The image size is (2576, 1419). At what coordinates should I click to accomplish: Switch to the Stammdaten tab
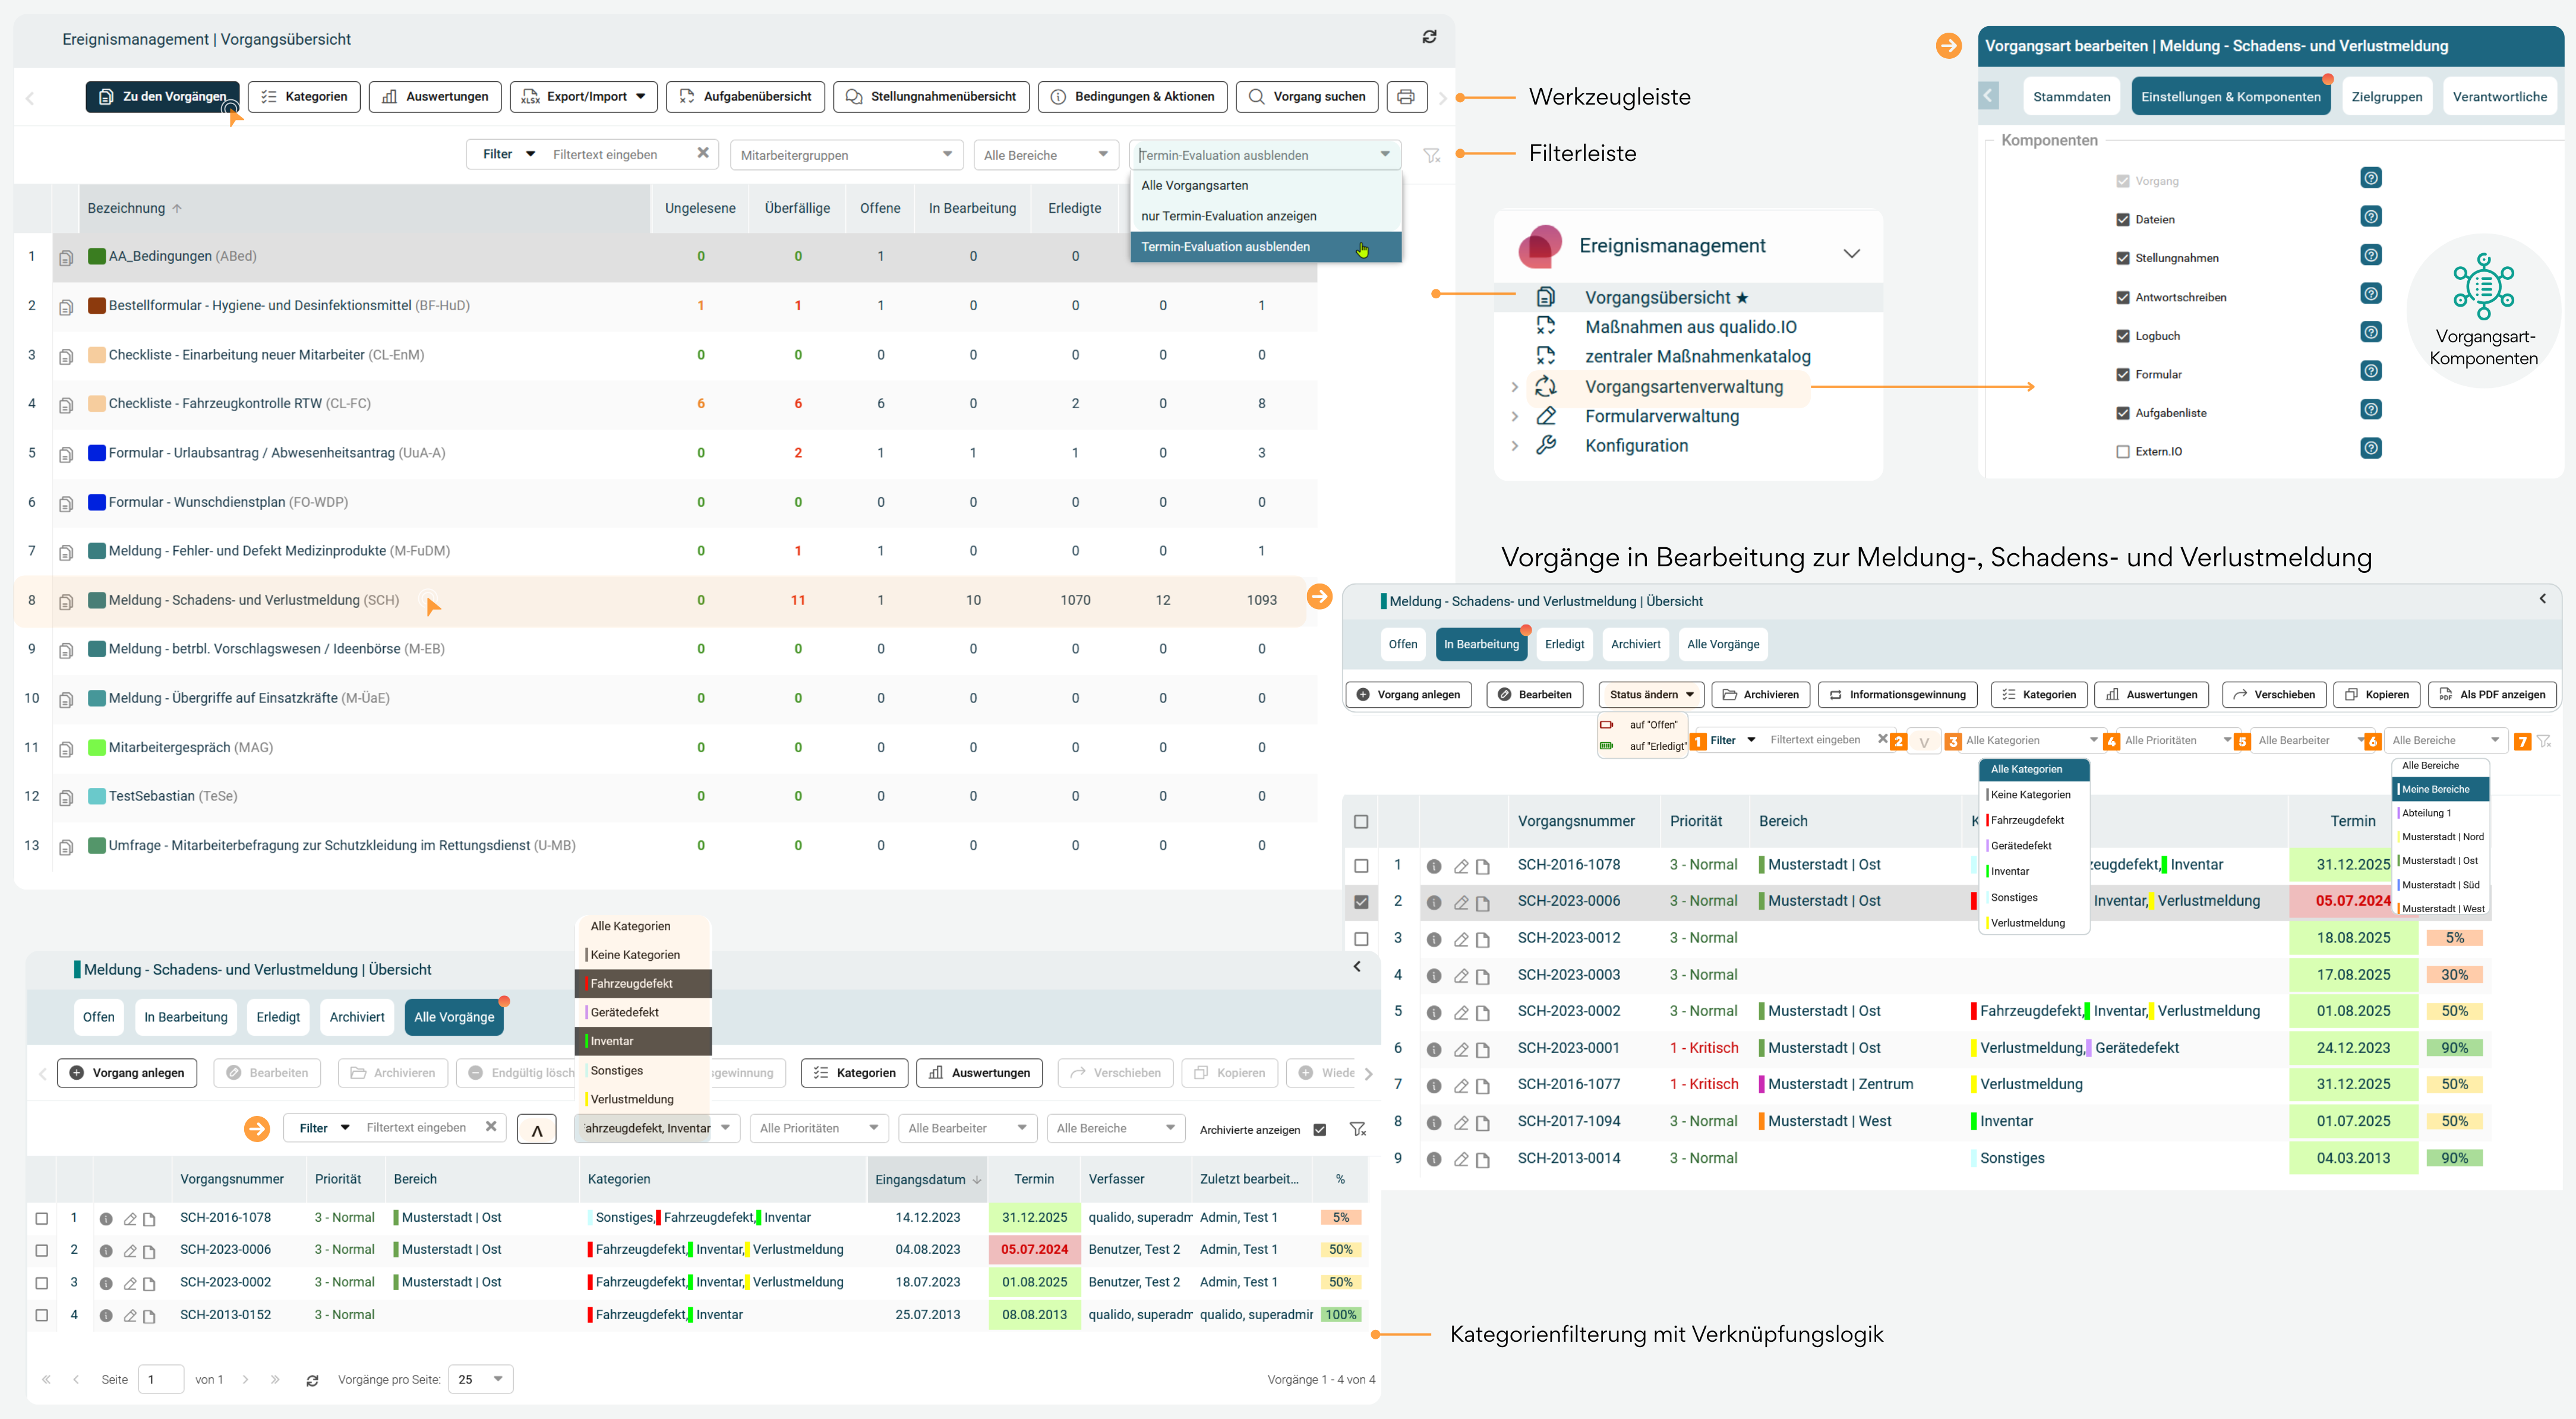click(x=2071, y=97)
